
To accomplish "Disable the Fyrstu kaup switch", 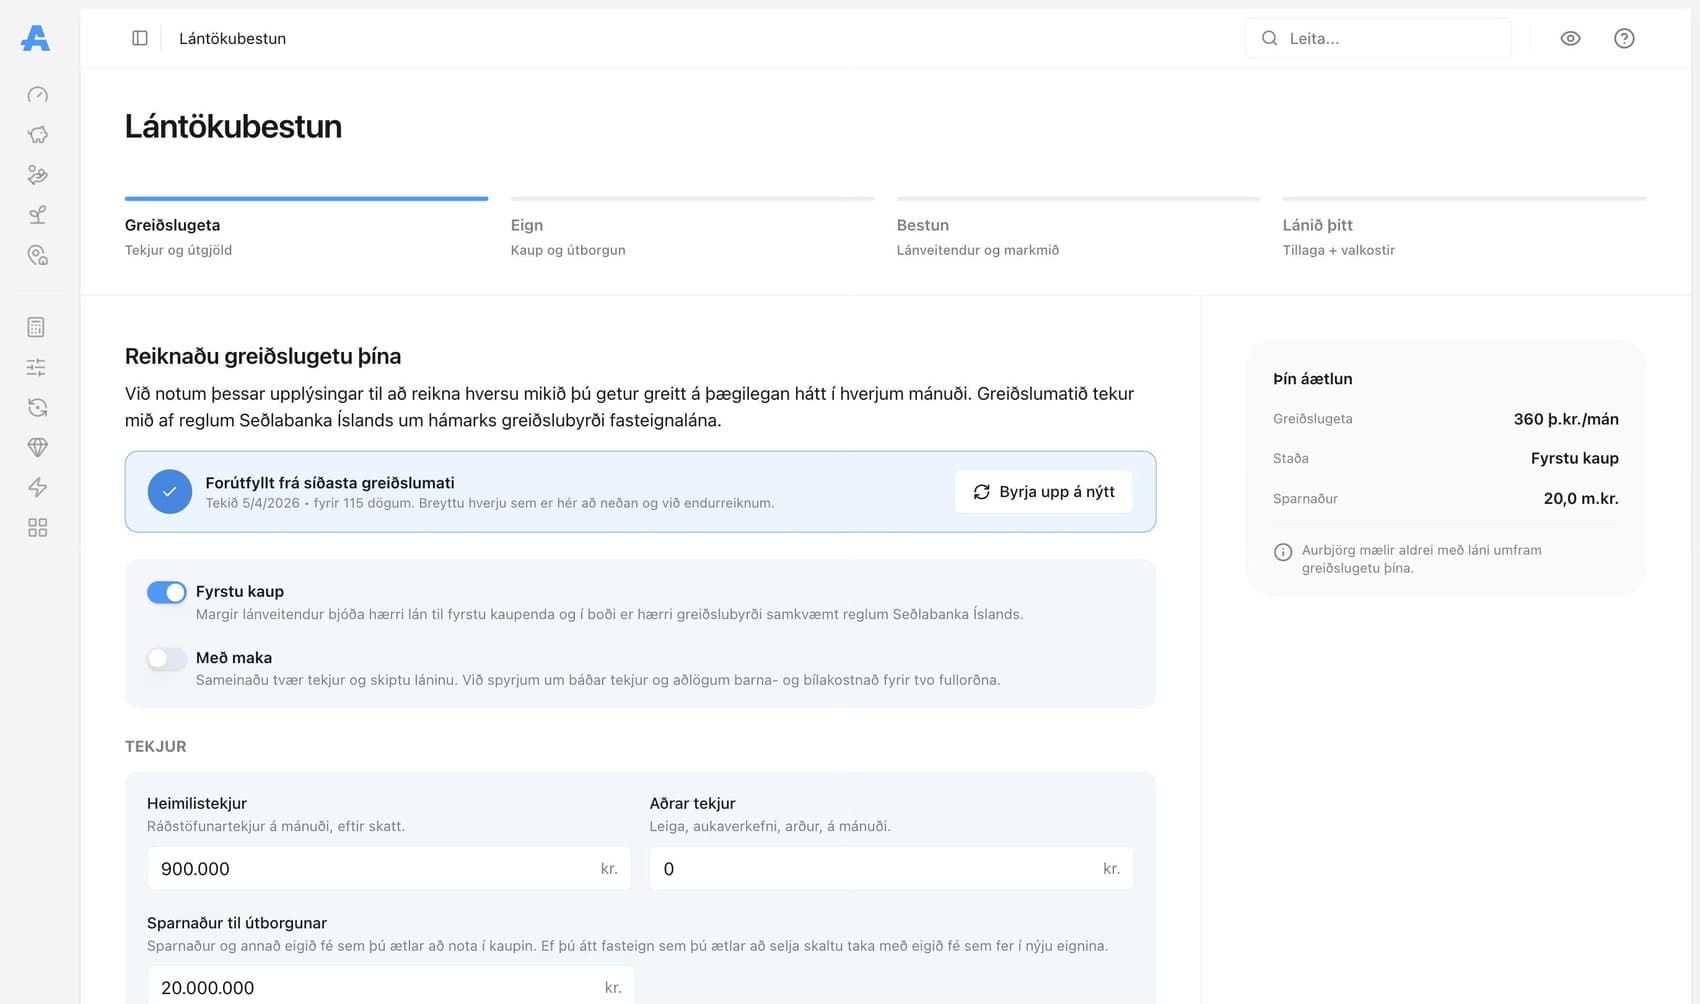I will 166,592.
